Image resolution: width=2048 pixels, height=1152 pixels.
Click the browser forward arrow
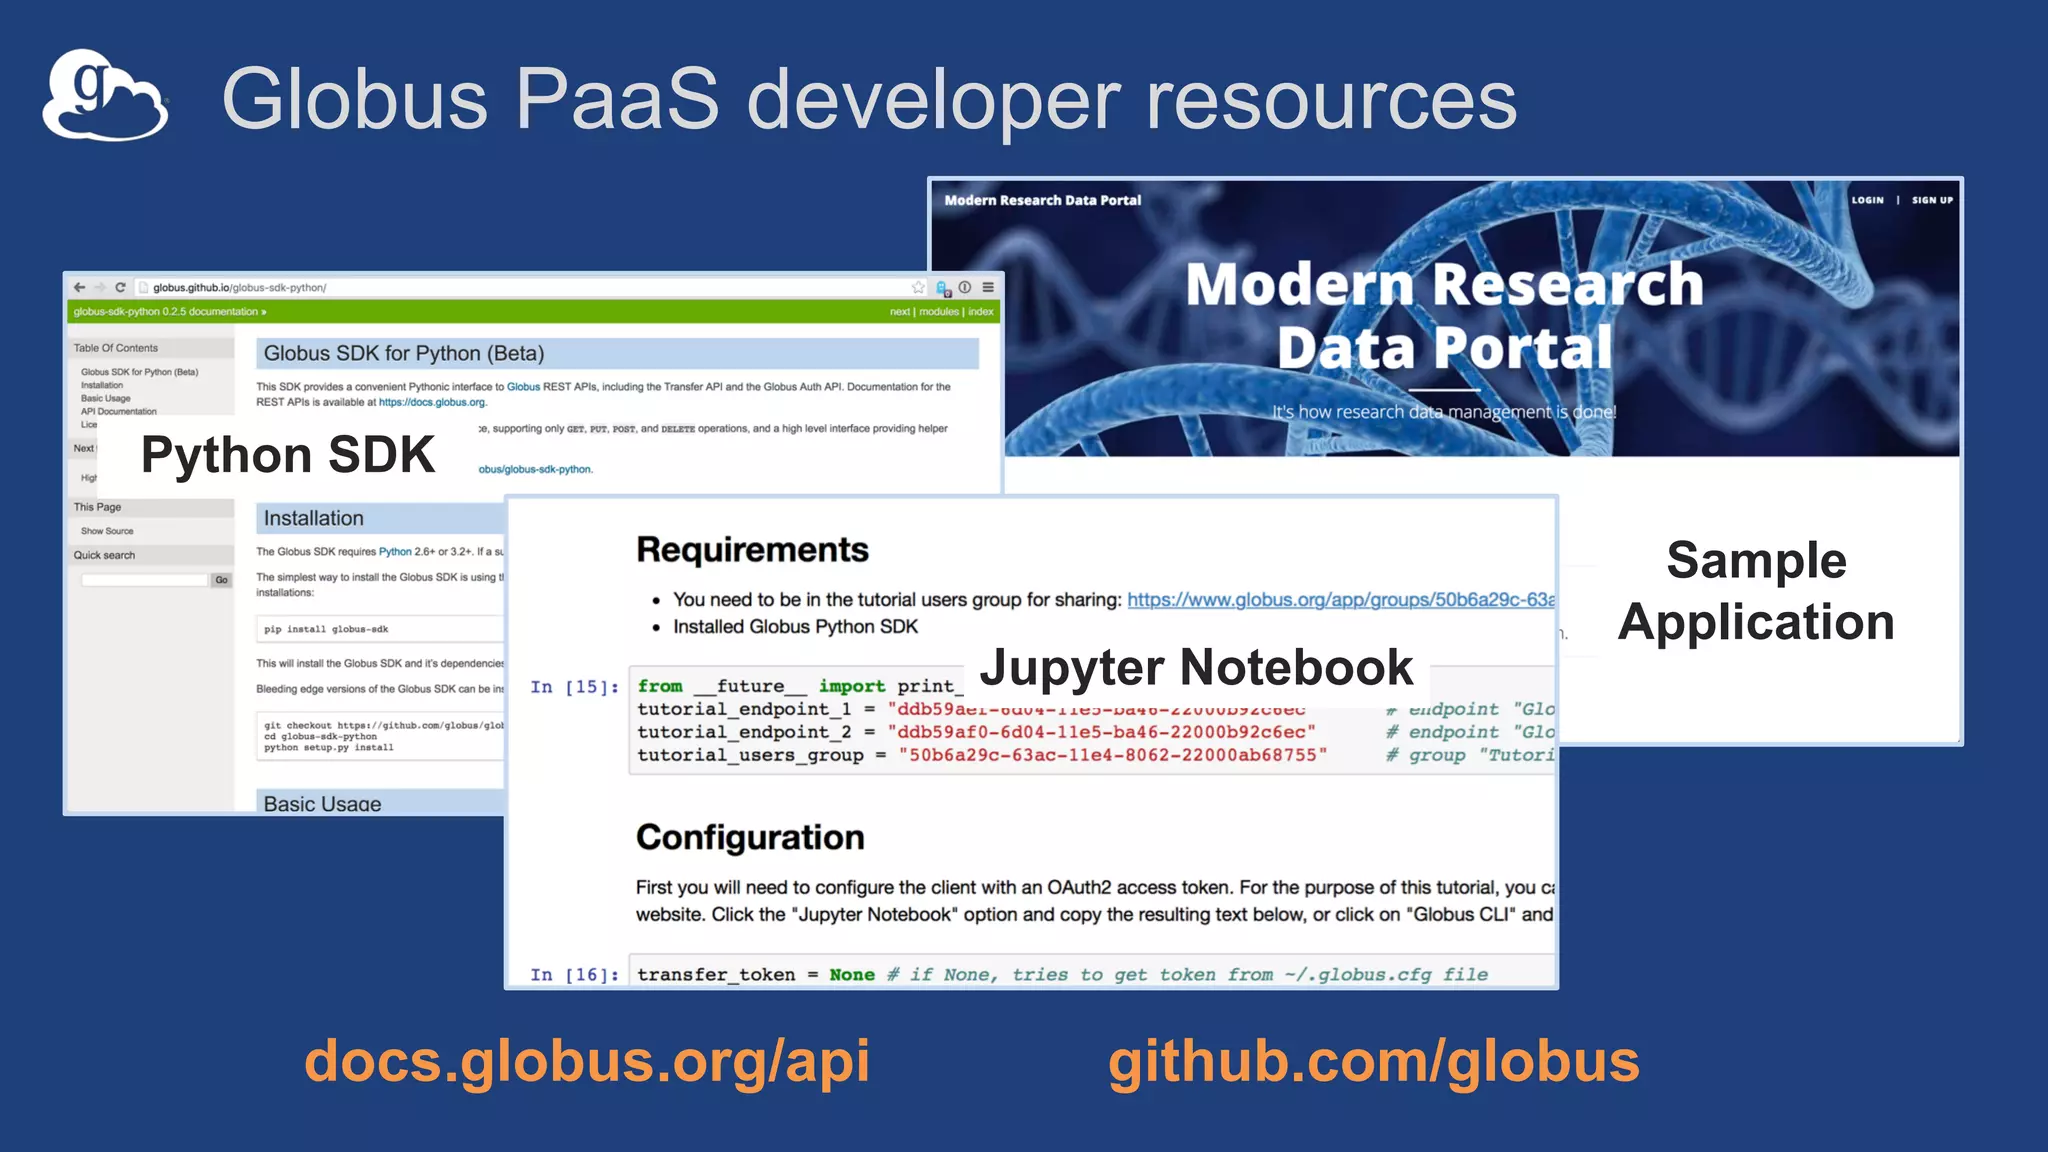[x=99, y=287]
